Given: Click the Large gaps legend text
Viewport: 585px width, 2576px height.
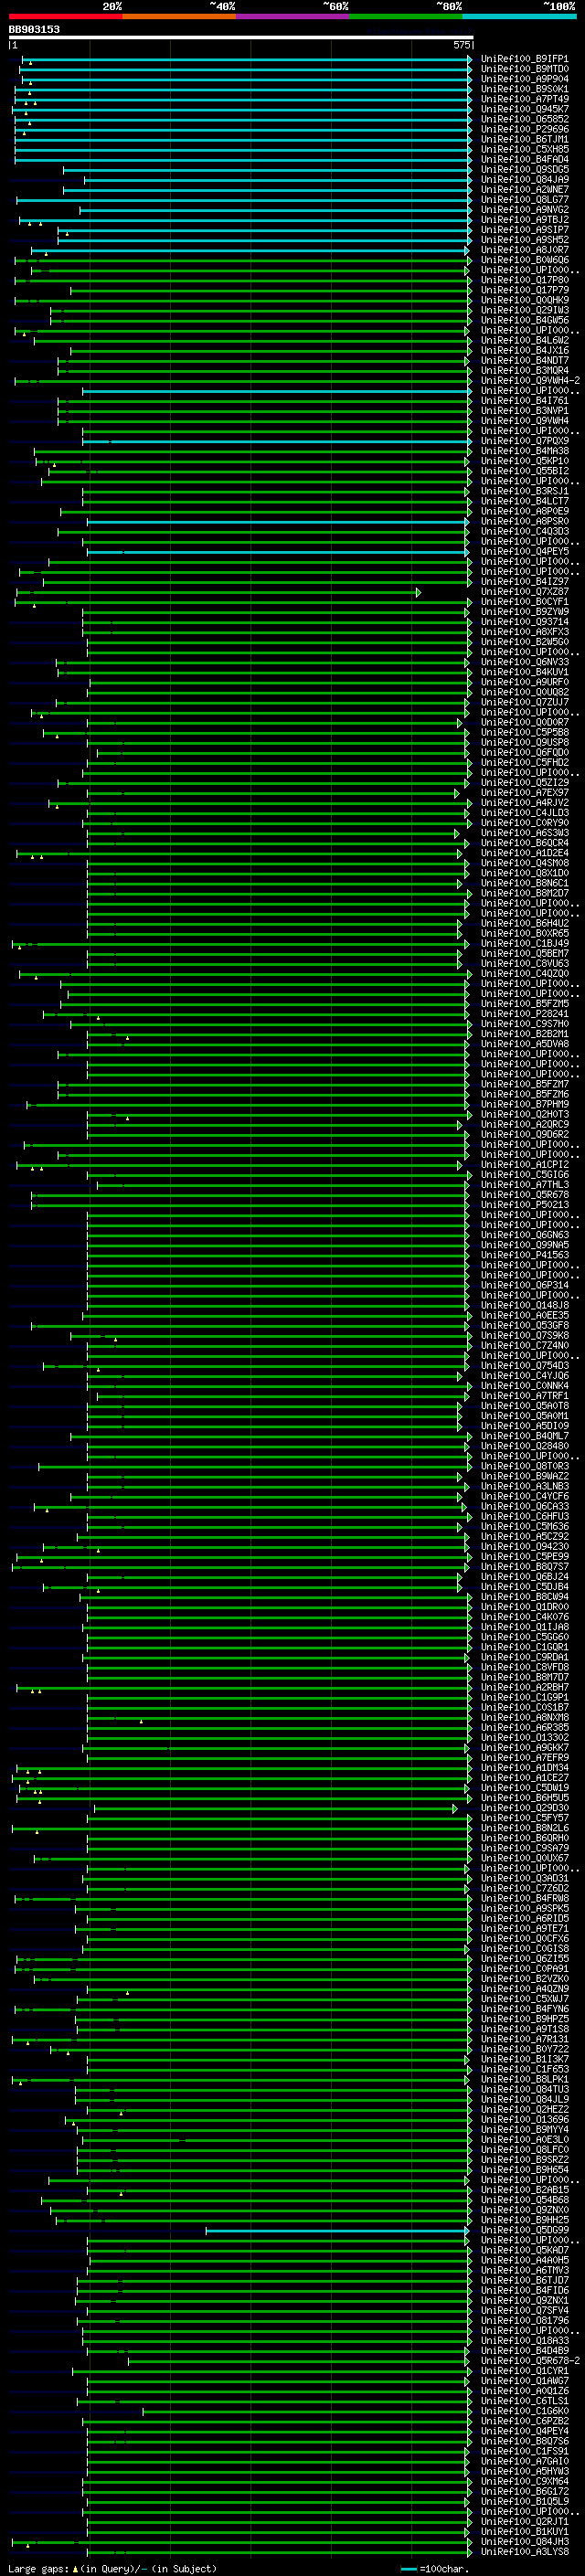Looking at the screenshot, I should click(x=112, y=2569).
